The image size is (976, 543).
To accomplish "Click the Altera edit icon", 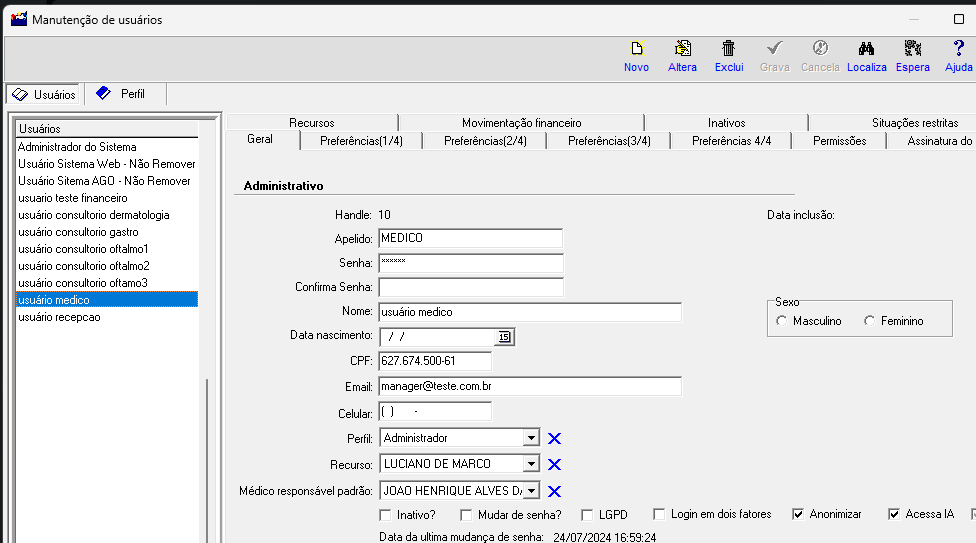I will point(682,49).
